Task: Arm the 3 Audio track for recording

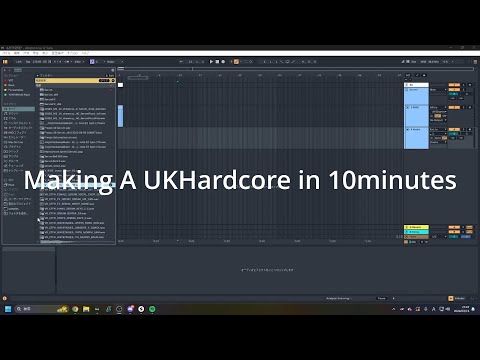Action: pos(470,129)
